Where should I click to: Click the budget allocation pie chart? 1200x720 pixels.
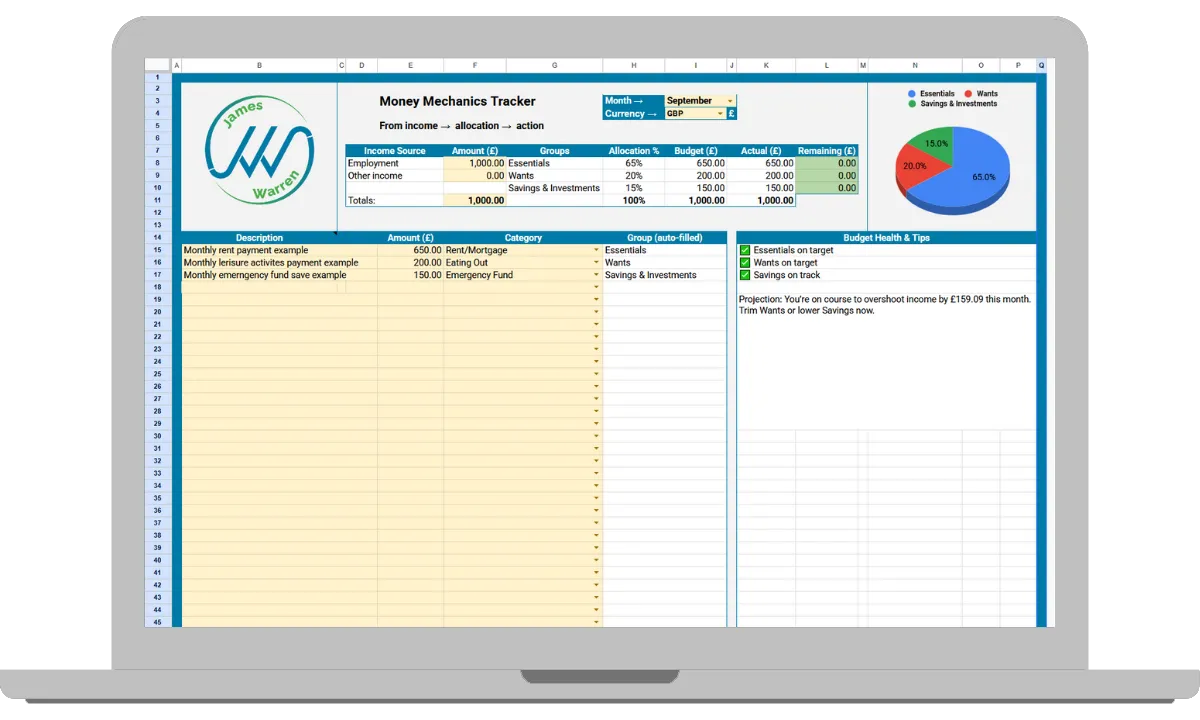pyautogui.click(x=953, y=170)
